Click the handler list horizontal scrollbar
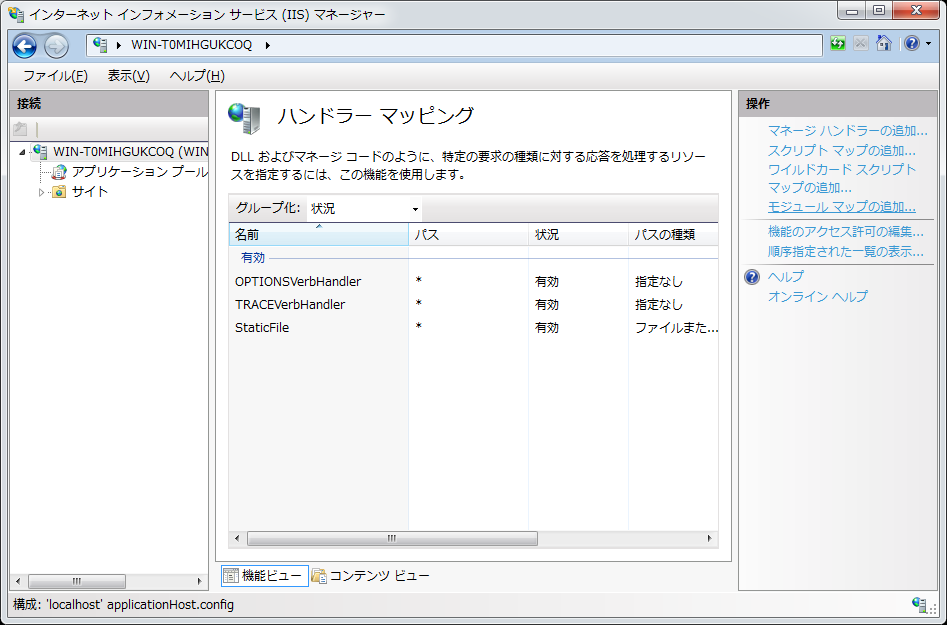 click(391, 538)
